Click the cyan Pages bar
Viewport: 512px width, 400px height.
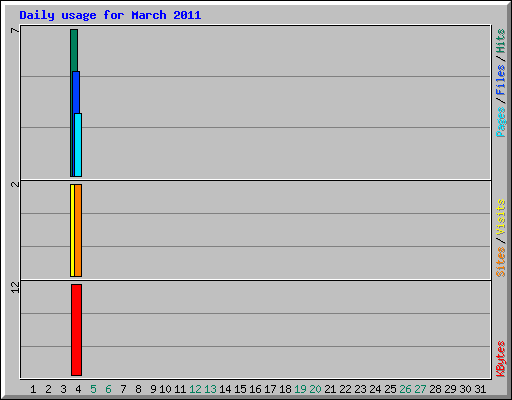tap(78, 145)
